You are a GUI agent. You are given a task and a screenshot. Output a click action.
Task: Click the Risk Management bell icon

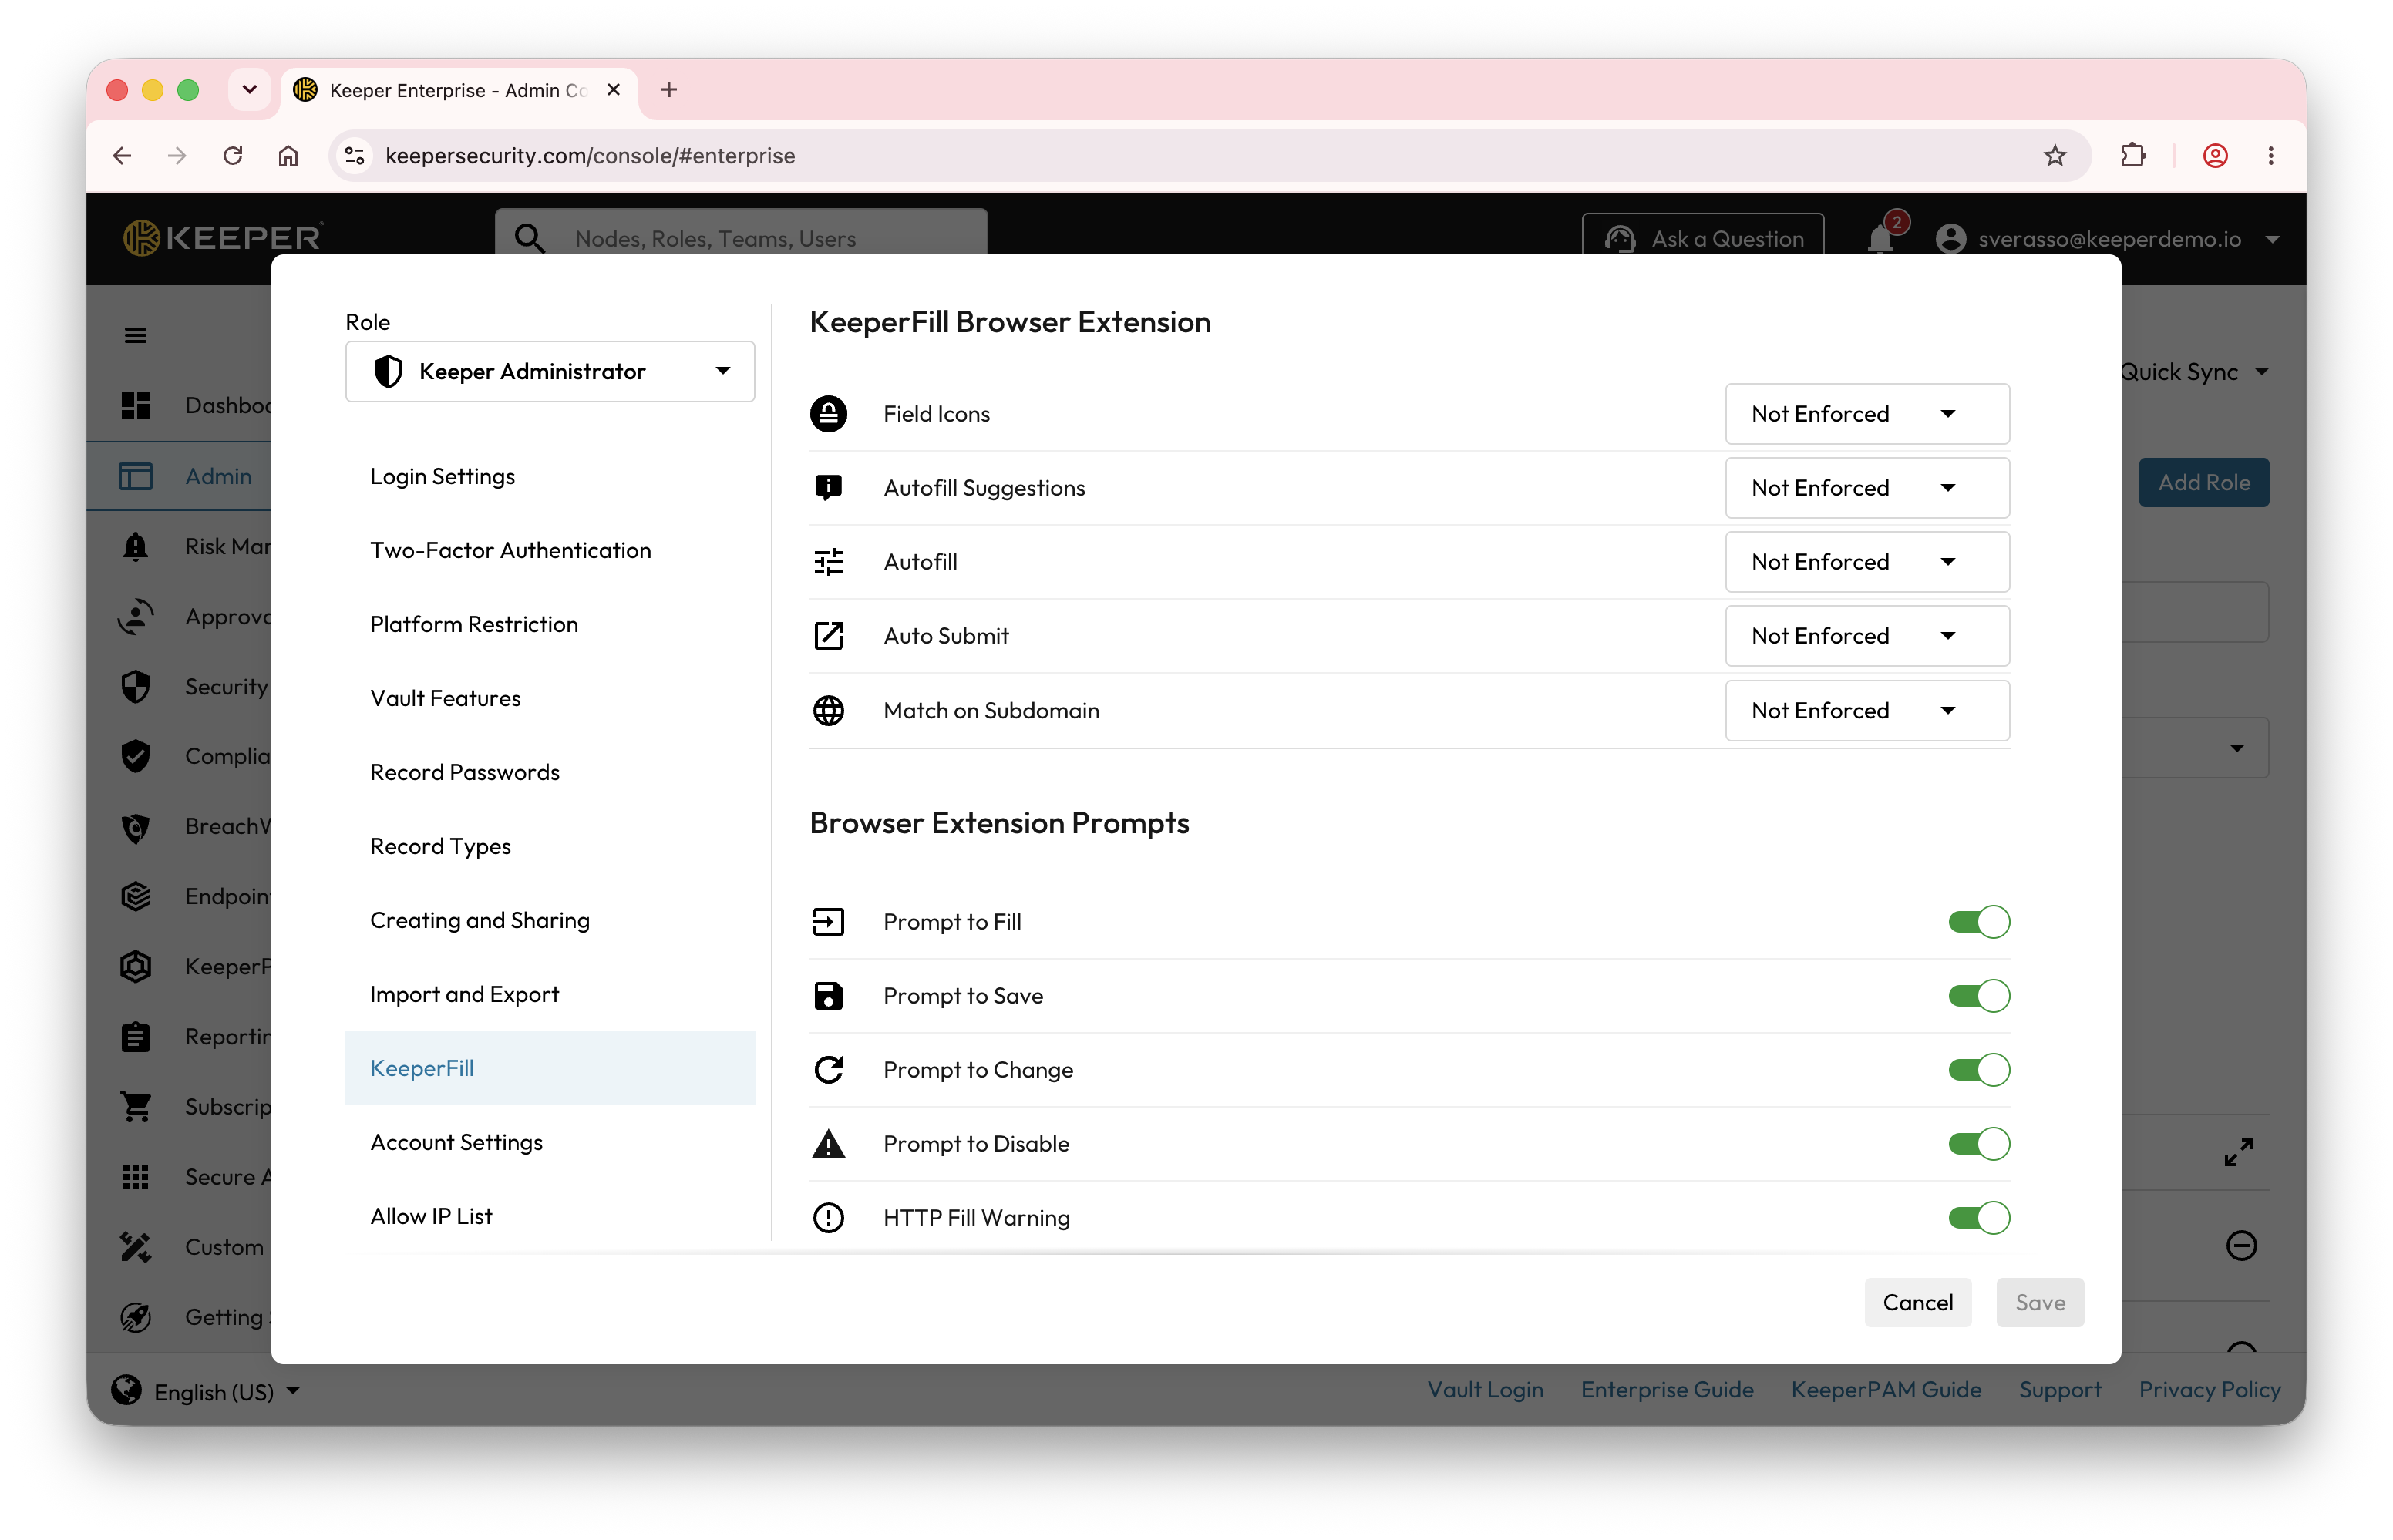pyautogui.click(x=136, y=546)
